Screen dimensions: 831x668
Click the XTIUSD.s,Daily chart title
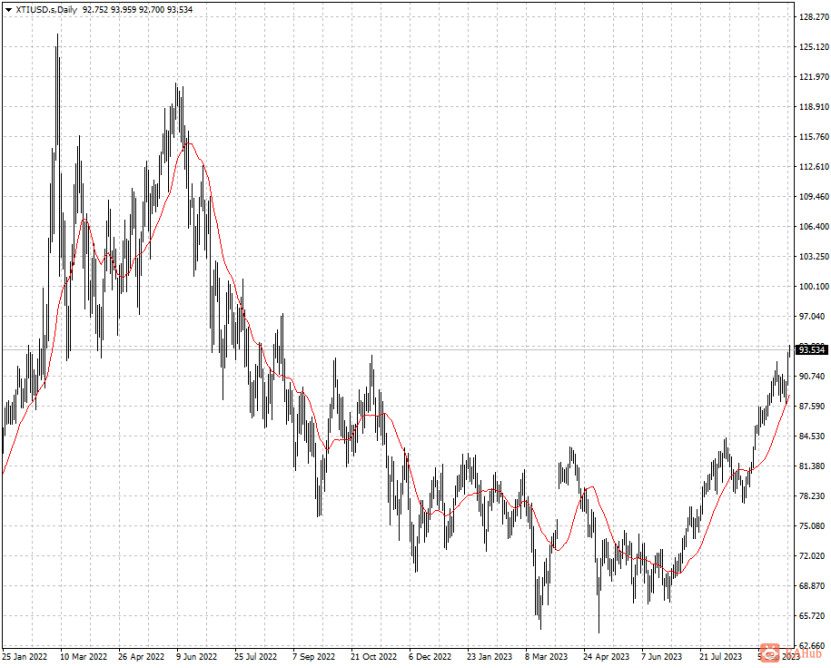pyautogui.click(x=46, y=10)
